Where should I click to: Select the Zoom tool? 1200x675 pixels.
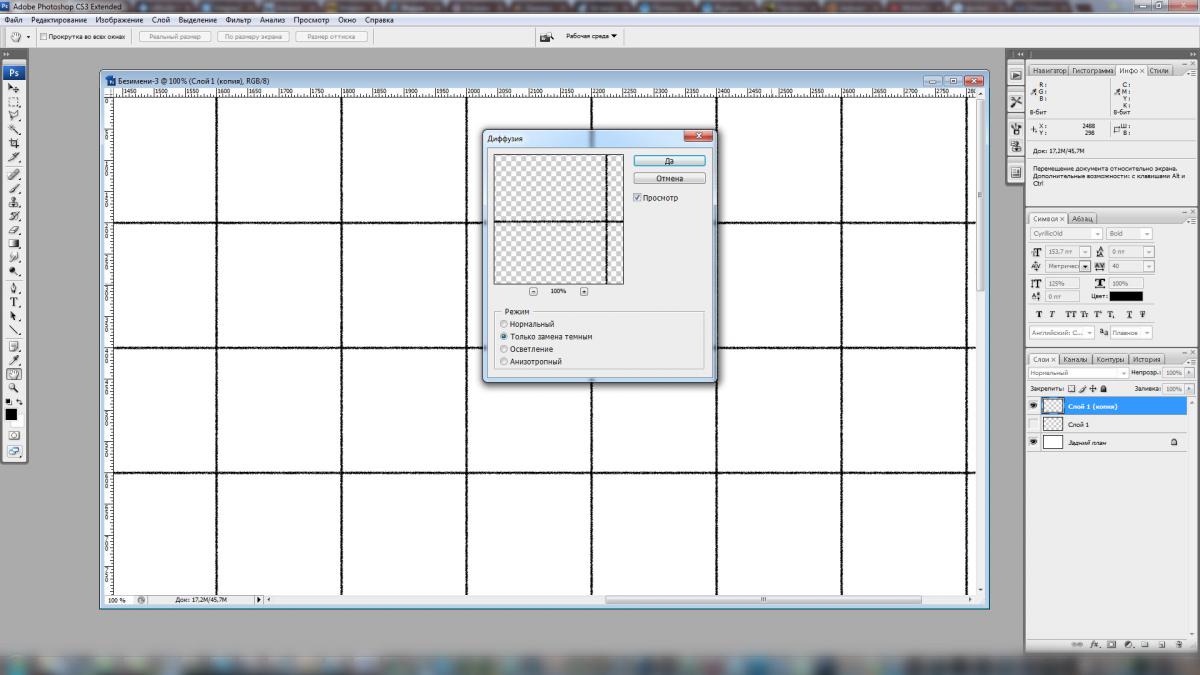(14, 388)
